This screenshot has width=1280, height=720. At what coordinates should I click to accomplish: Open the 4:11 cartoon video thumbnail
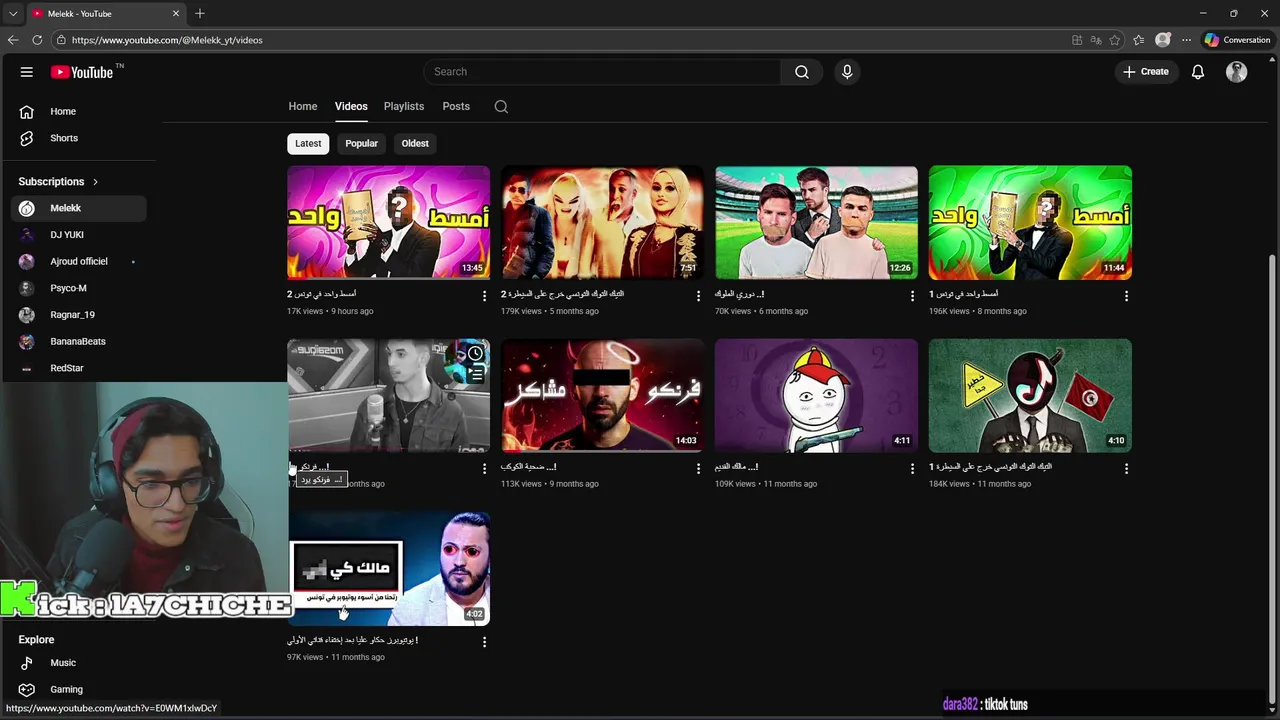816,396
